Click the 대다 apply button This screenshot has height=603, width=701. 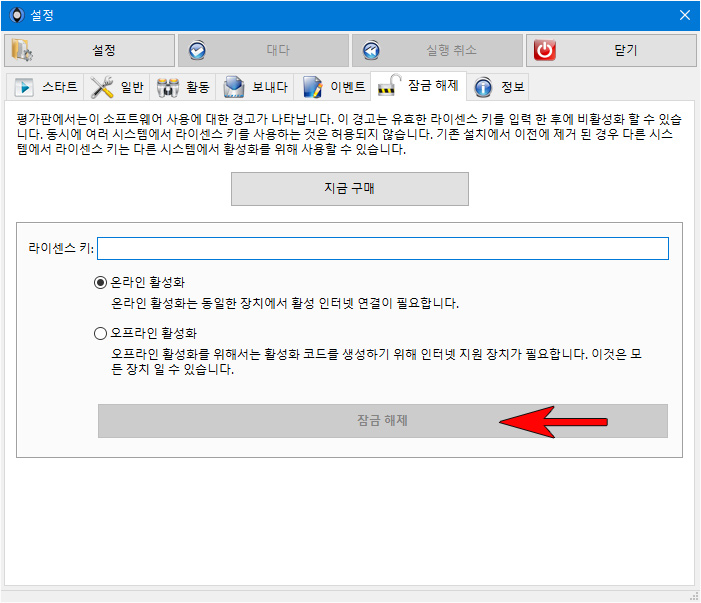(263, 51)
